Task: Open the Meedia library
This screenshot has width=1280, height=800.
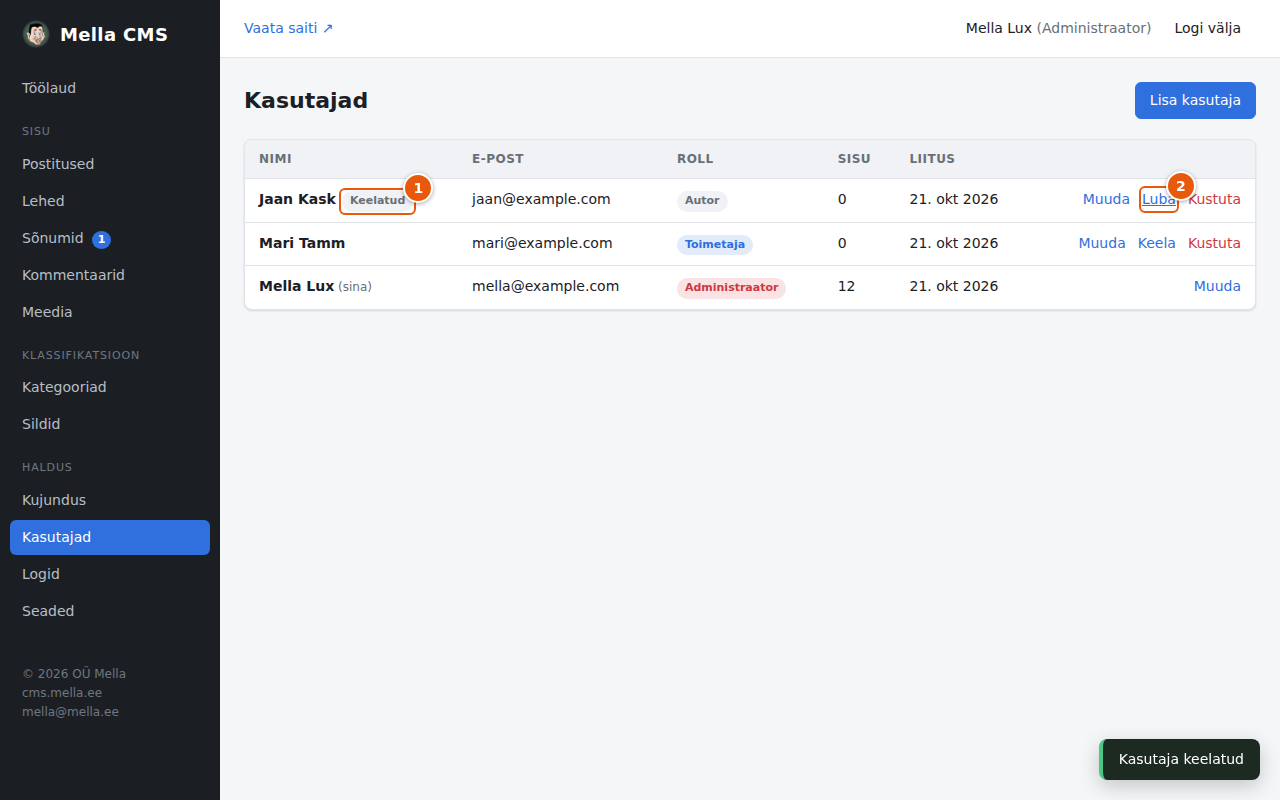Action: [x=110, y=312]
